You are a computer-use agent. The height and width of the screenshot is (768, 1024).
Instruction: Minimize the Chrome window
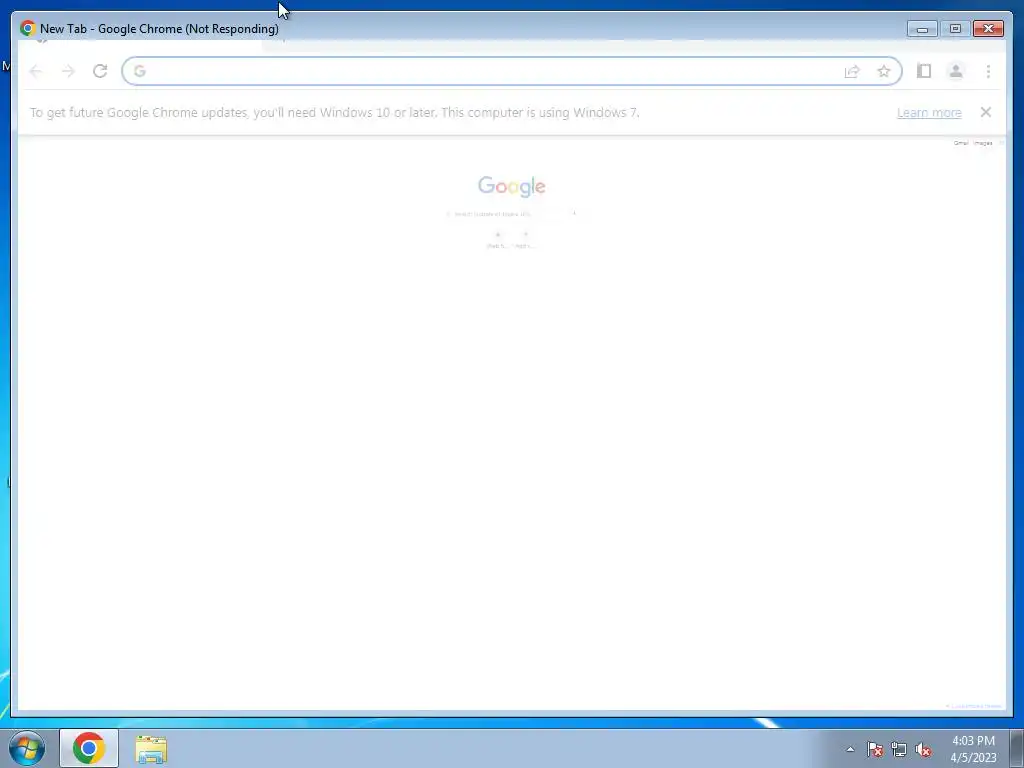tap(922, 29)
